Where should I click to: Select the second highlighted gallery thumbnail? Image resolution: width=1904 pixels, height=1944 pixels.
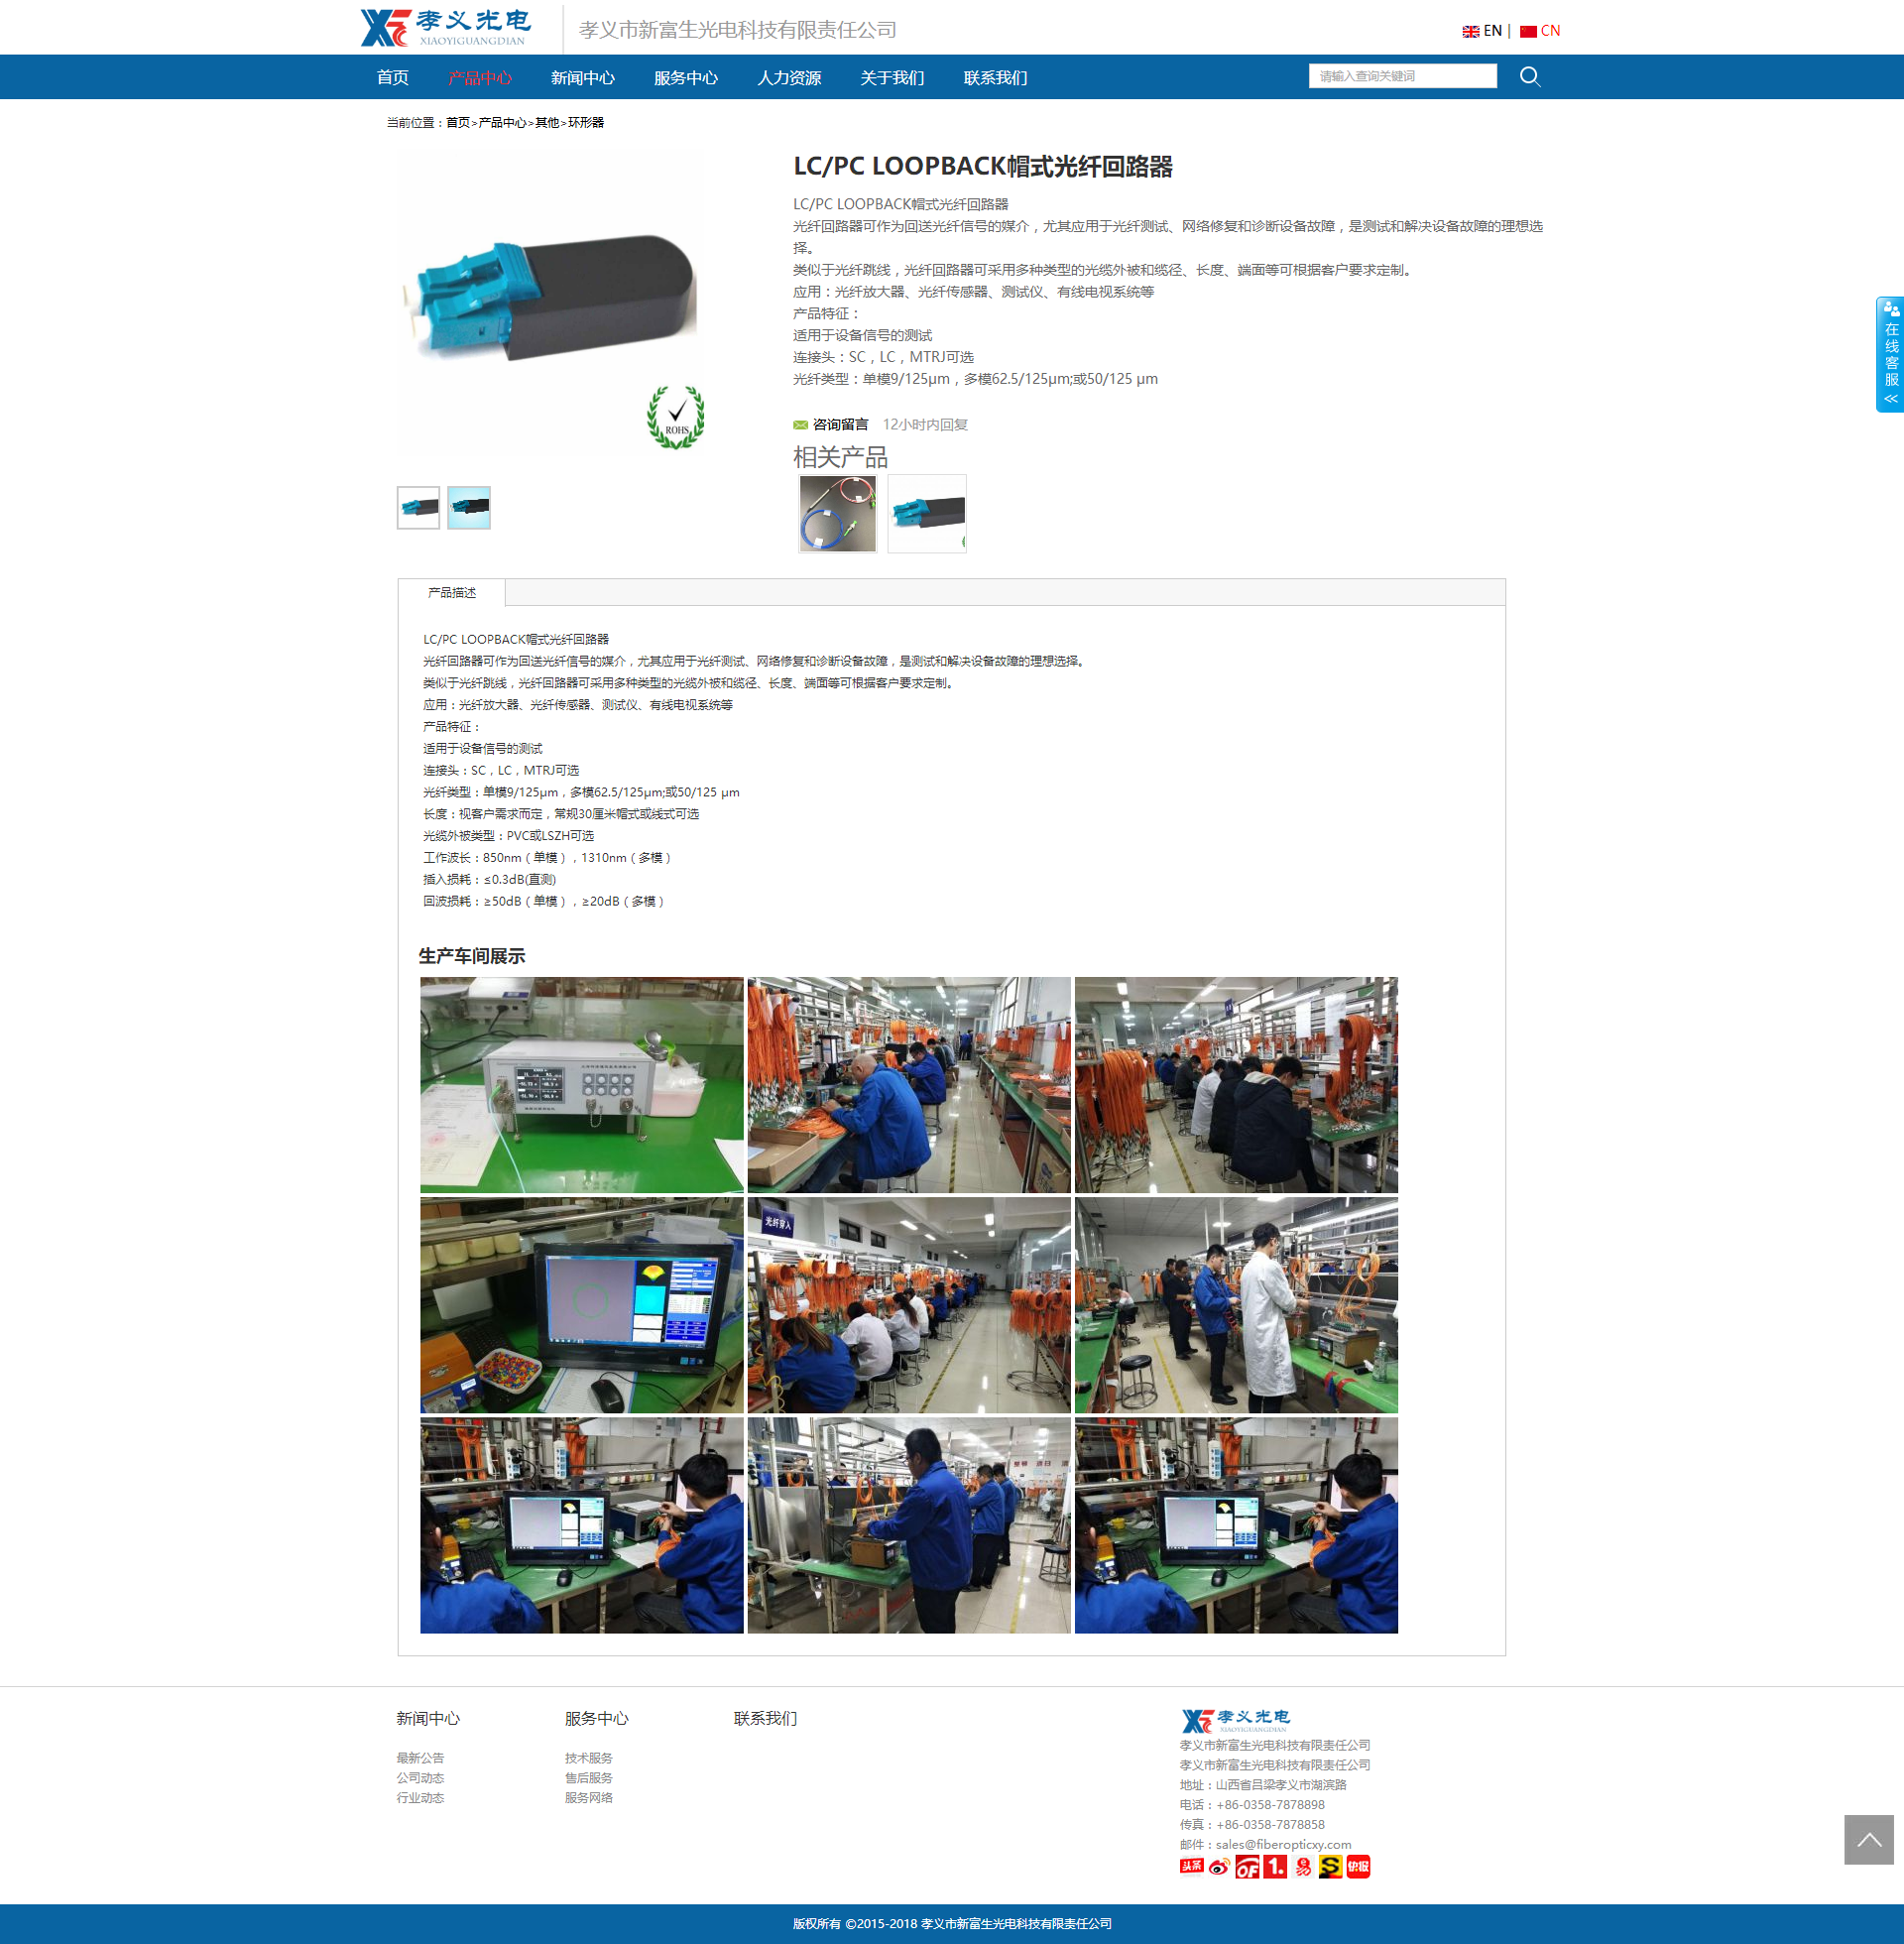469,507
